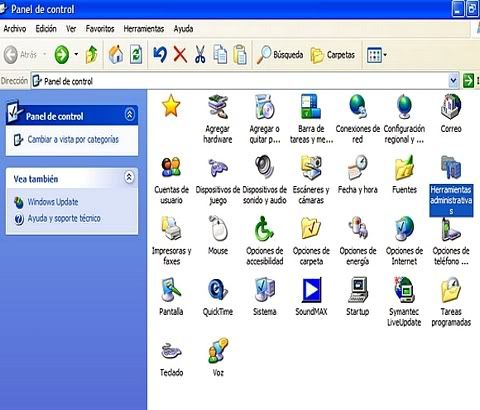The width and height of the screenshot is (480, 410).
Task: Open the Edición menu
Action: point(46,29)
